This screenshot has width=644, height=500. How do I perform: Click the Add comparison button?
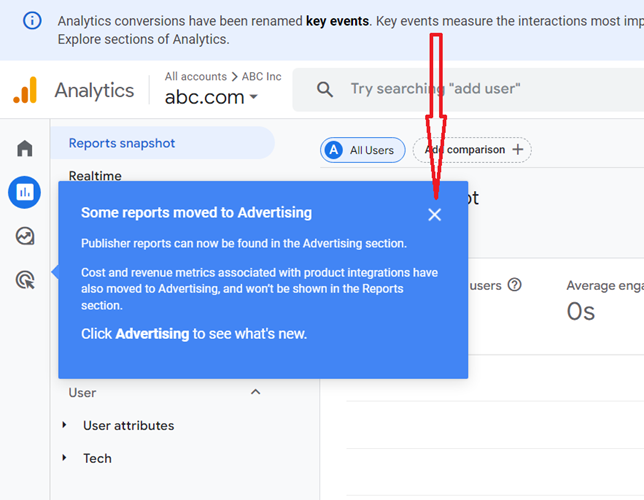coord(472,150)
